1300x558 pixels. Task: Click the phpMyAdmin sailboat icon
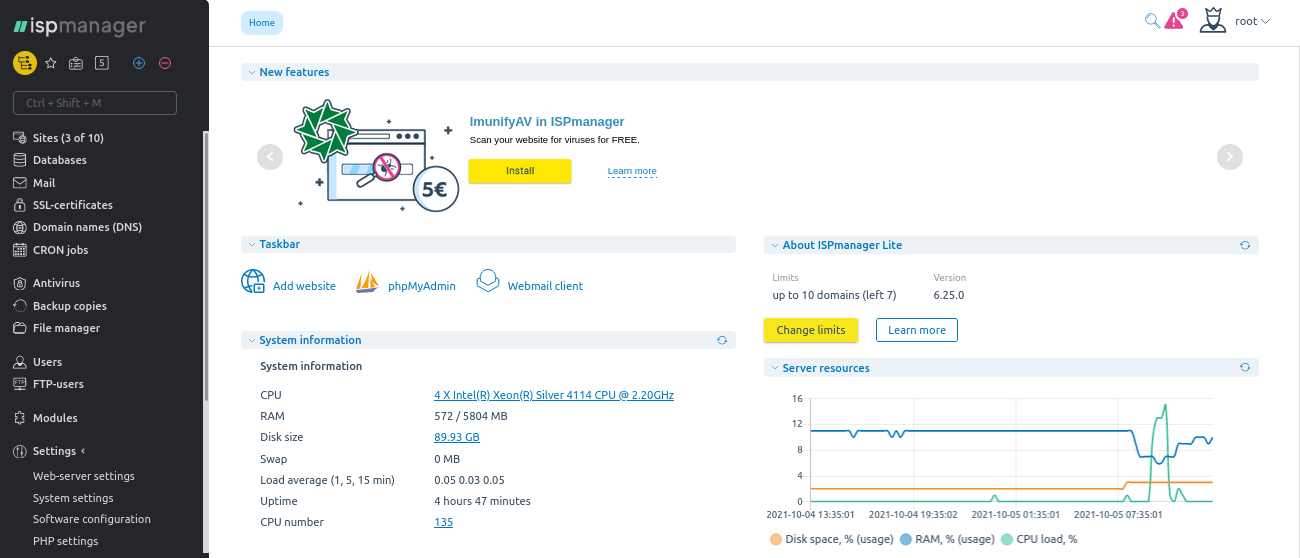coord(367,282)
